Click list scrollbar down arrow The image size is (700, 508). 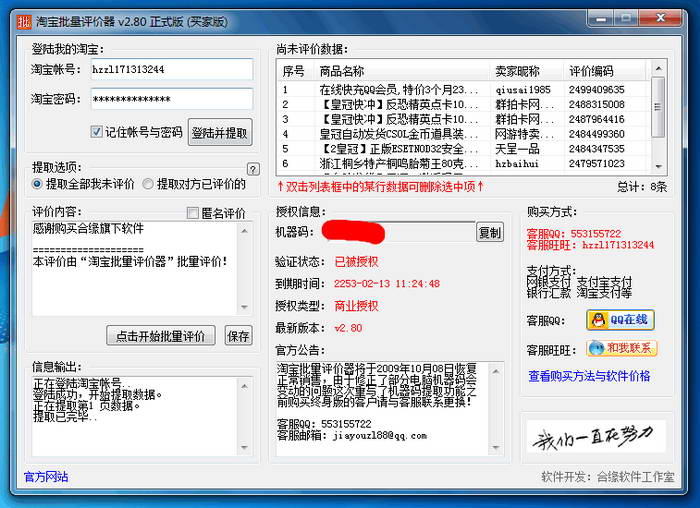(x=658, y=166)
